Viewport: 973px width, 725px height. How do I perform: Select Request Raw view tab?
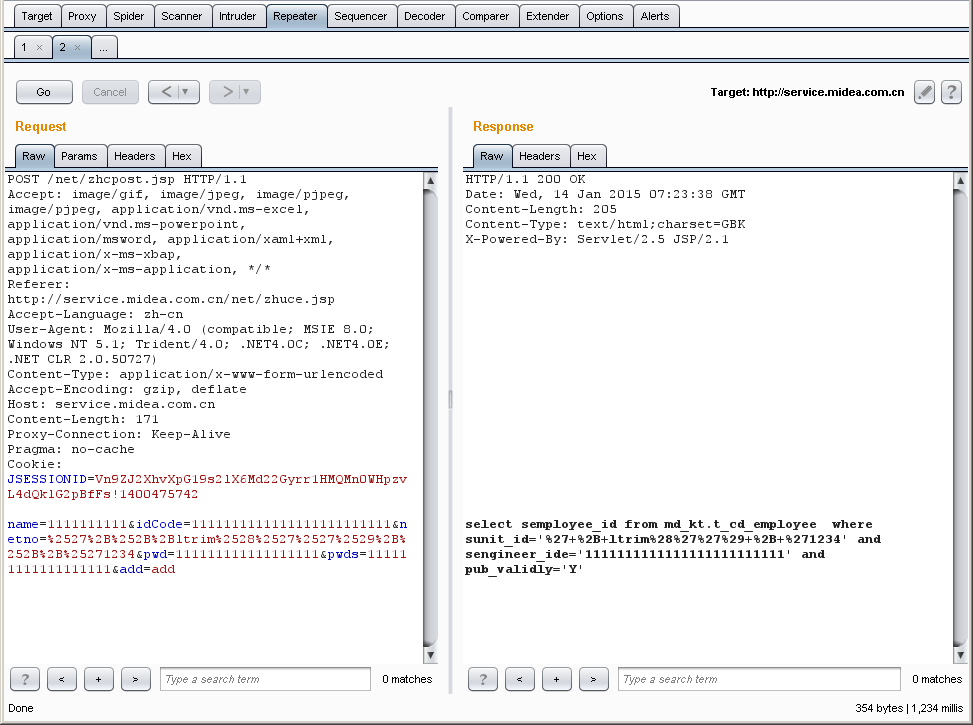click(34, 156)
